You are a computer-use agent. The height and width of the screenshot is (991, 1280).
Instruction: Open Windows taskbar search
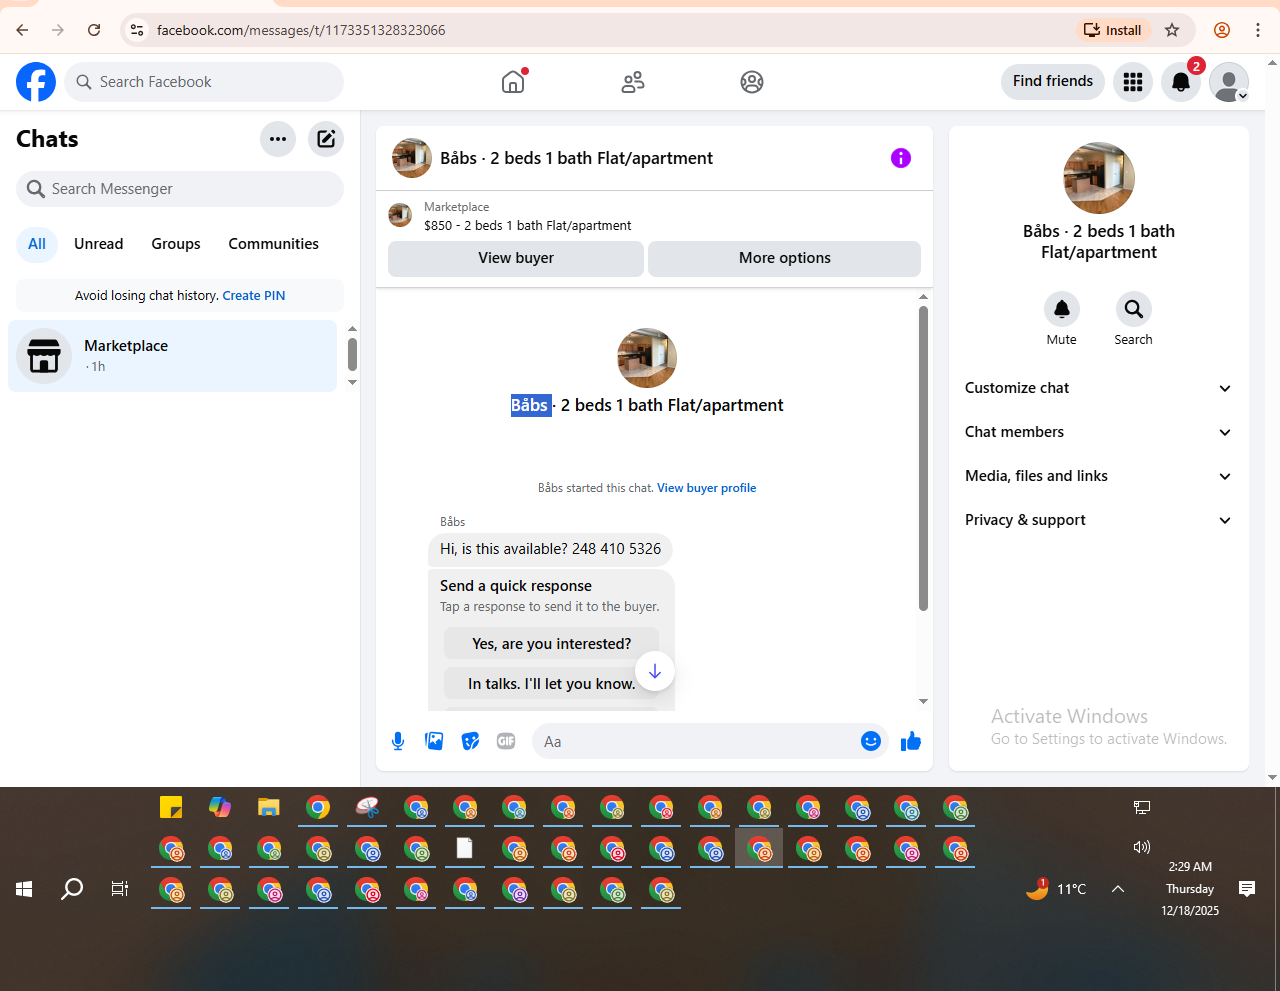[x=72, y=889]
